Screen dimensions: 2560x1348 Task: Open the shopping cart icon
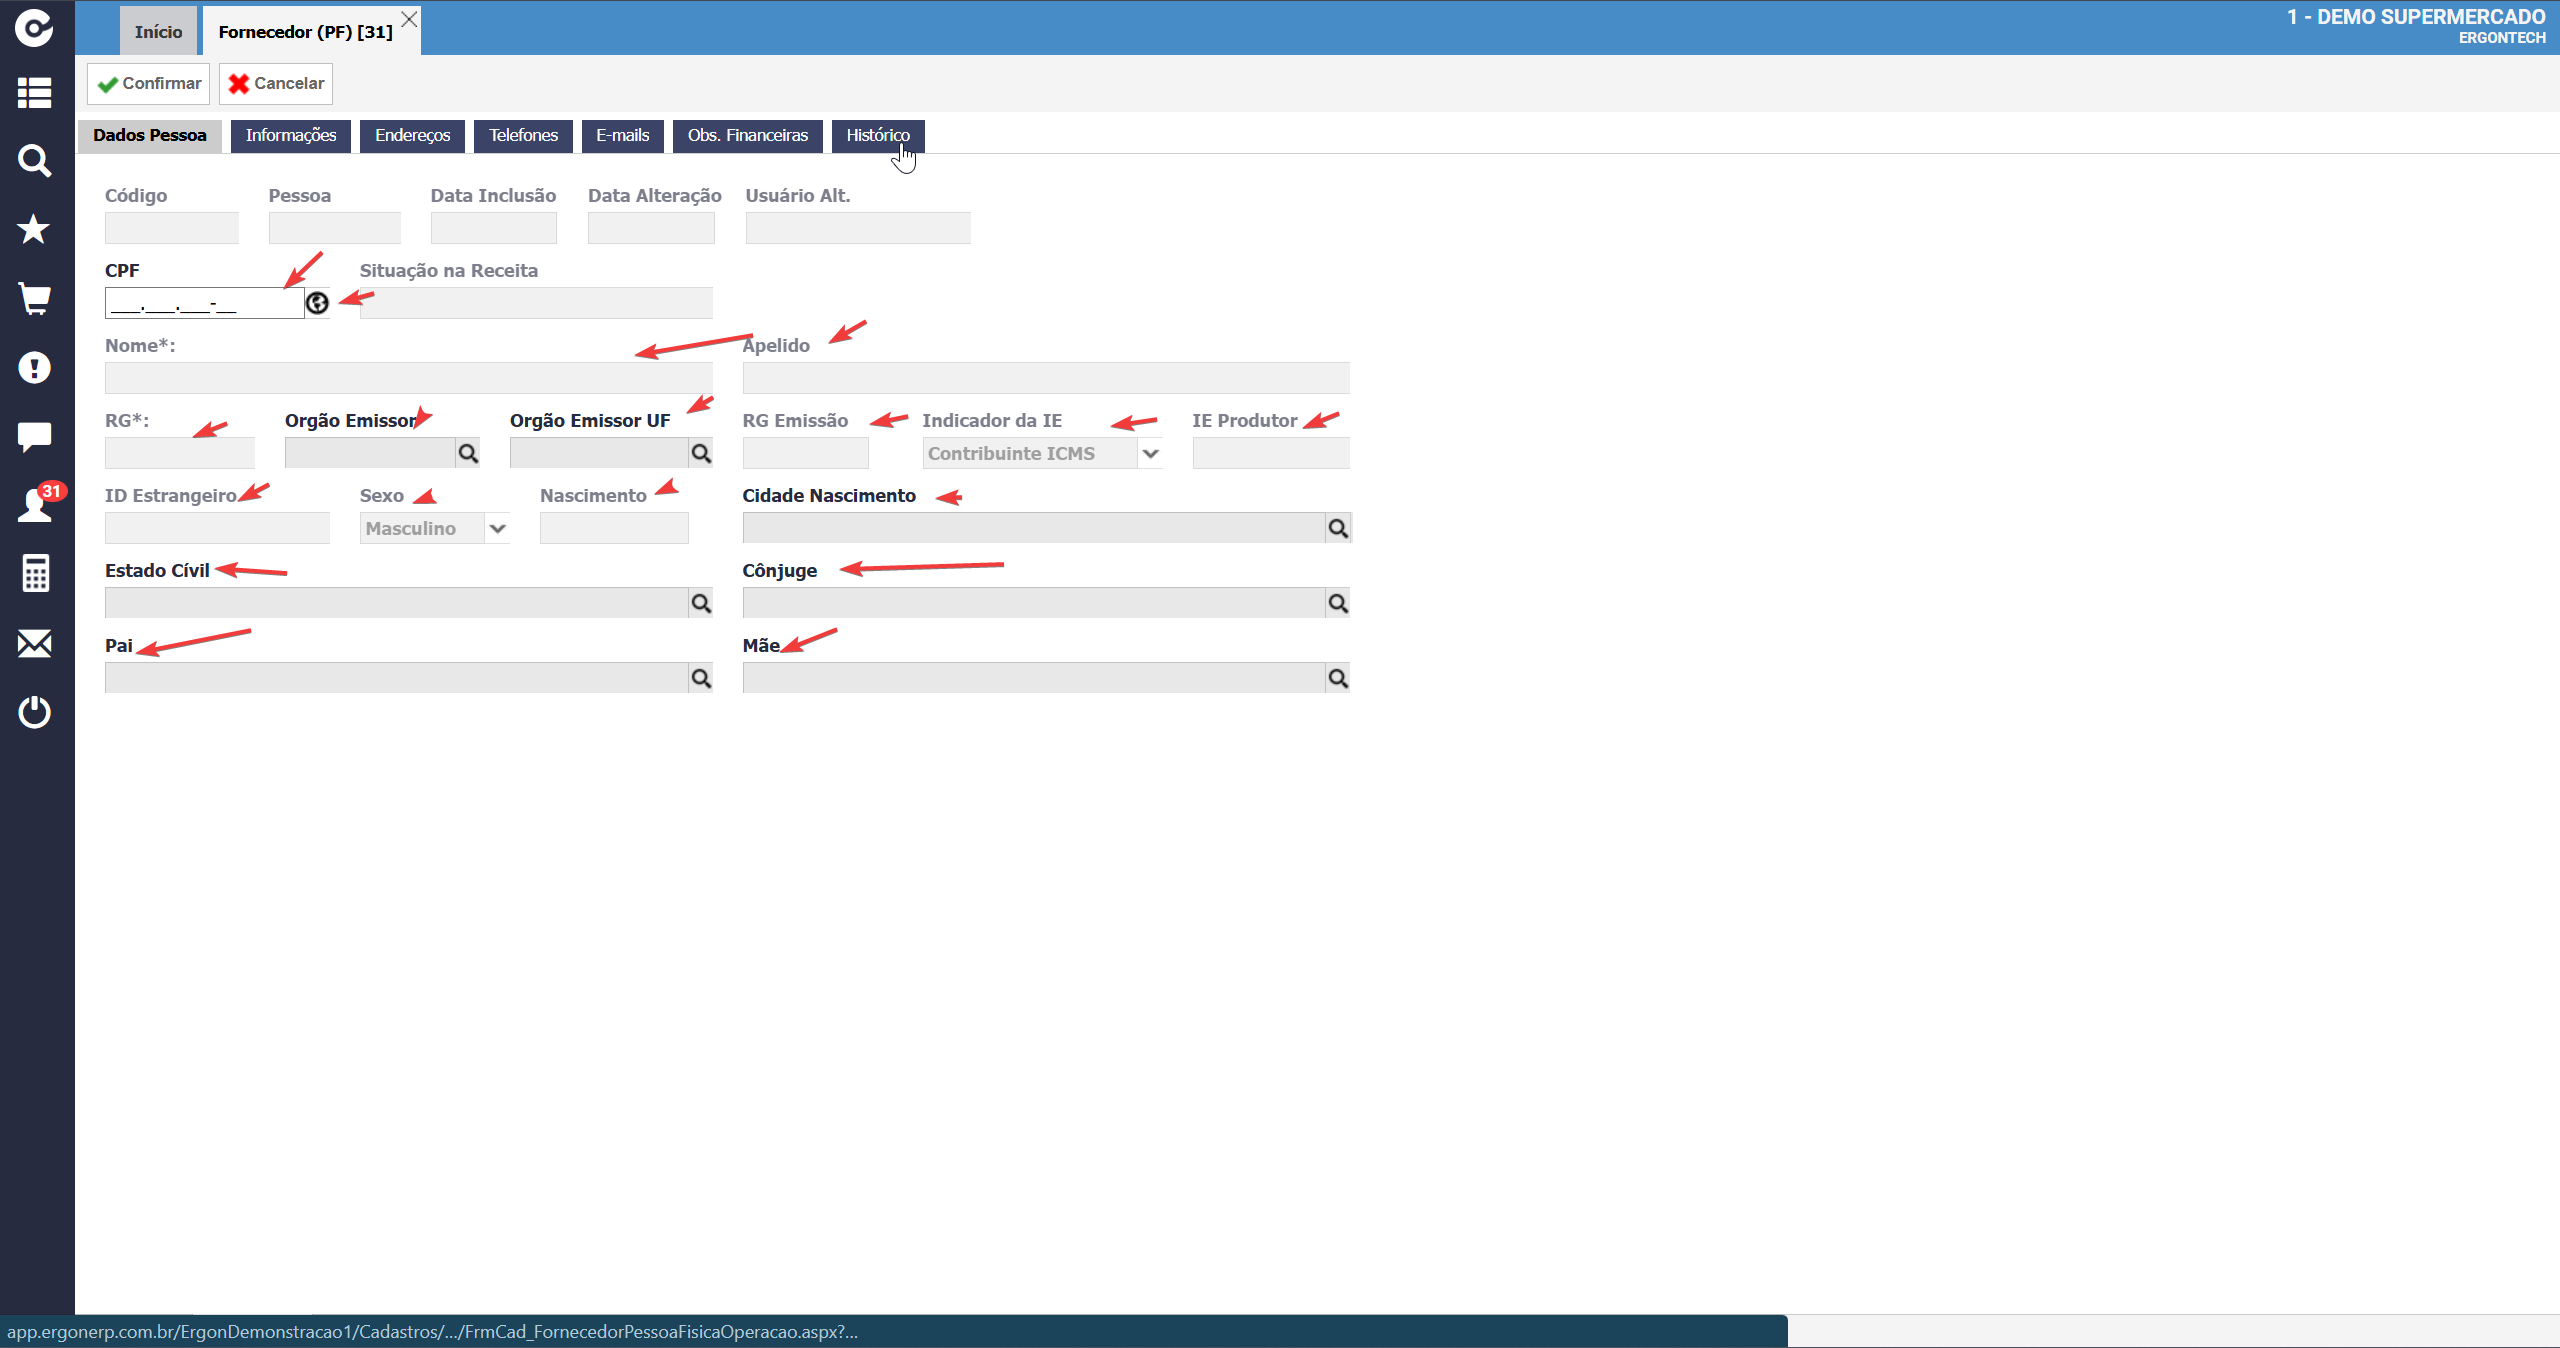34,298
